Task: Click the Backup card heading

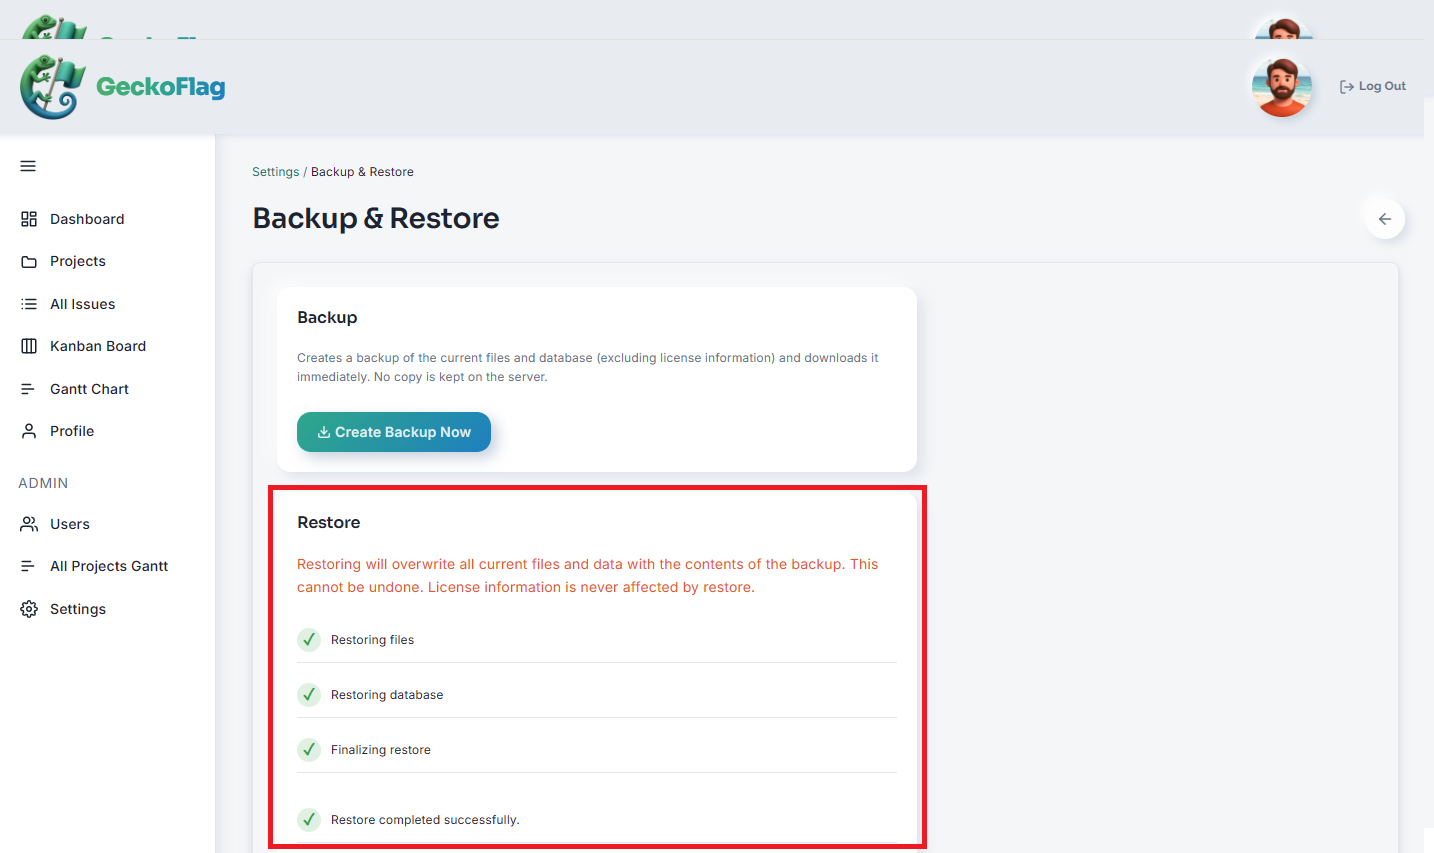Action: tap(327, 317)
